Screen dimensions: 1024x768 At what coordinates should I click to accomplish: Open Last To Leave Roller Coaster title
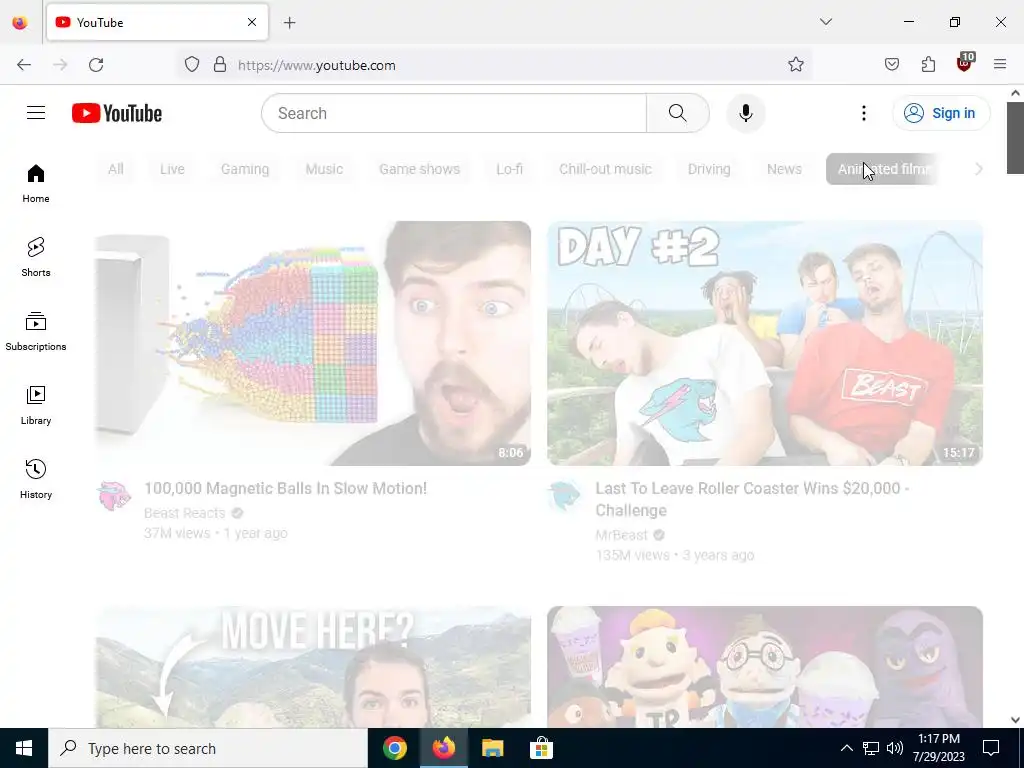(x=752, y=500)
